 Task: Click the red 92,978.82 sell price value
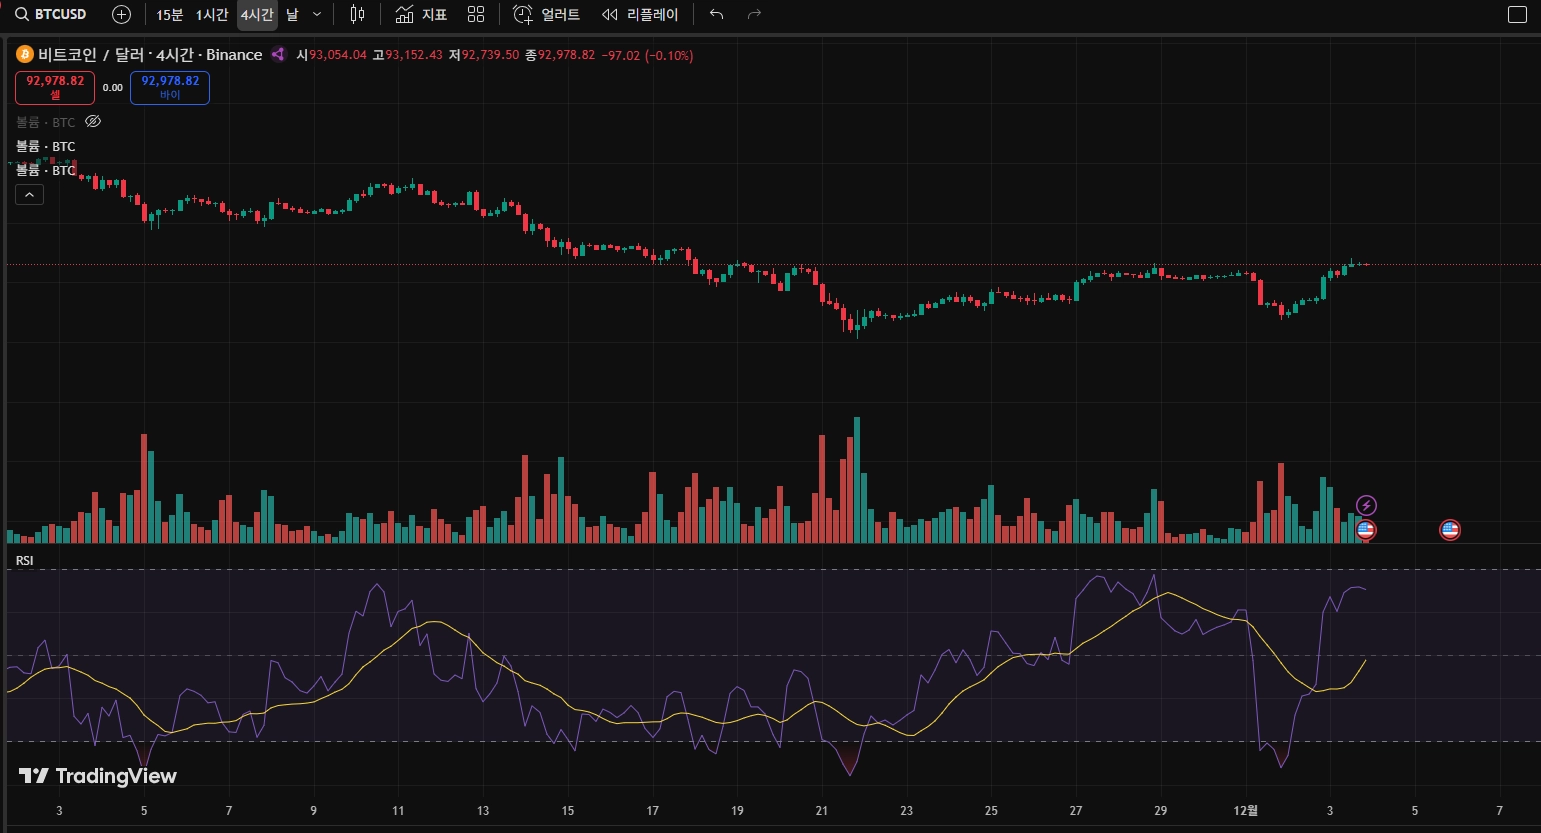point(54,81)
